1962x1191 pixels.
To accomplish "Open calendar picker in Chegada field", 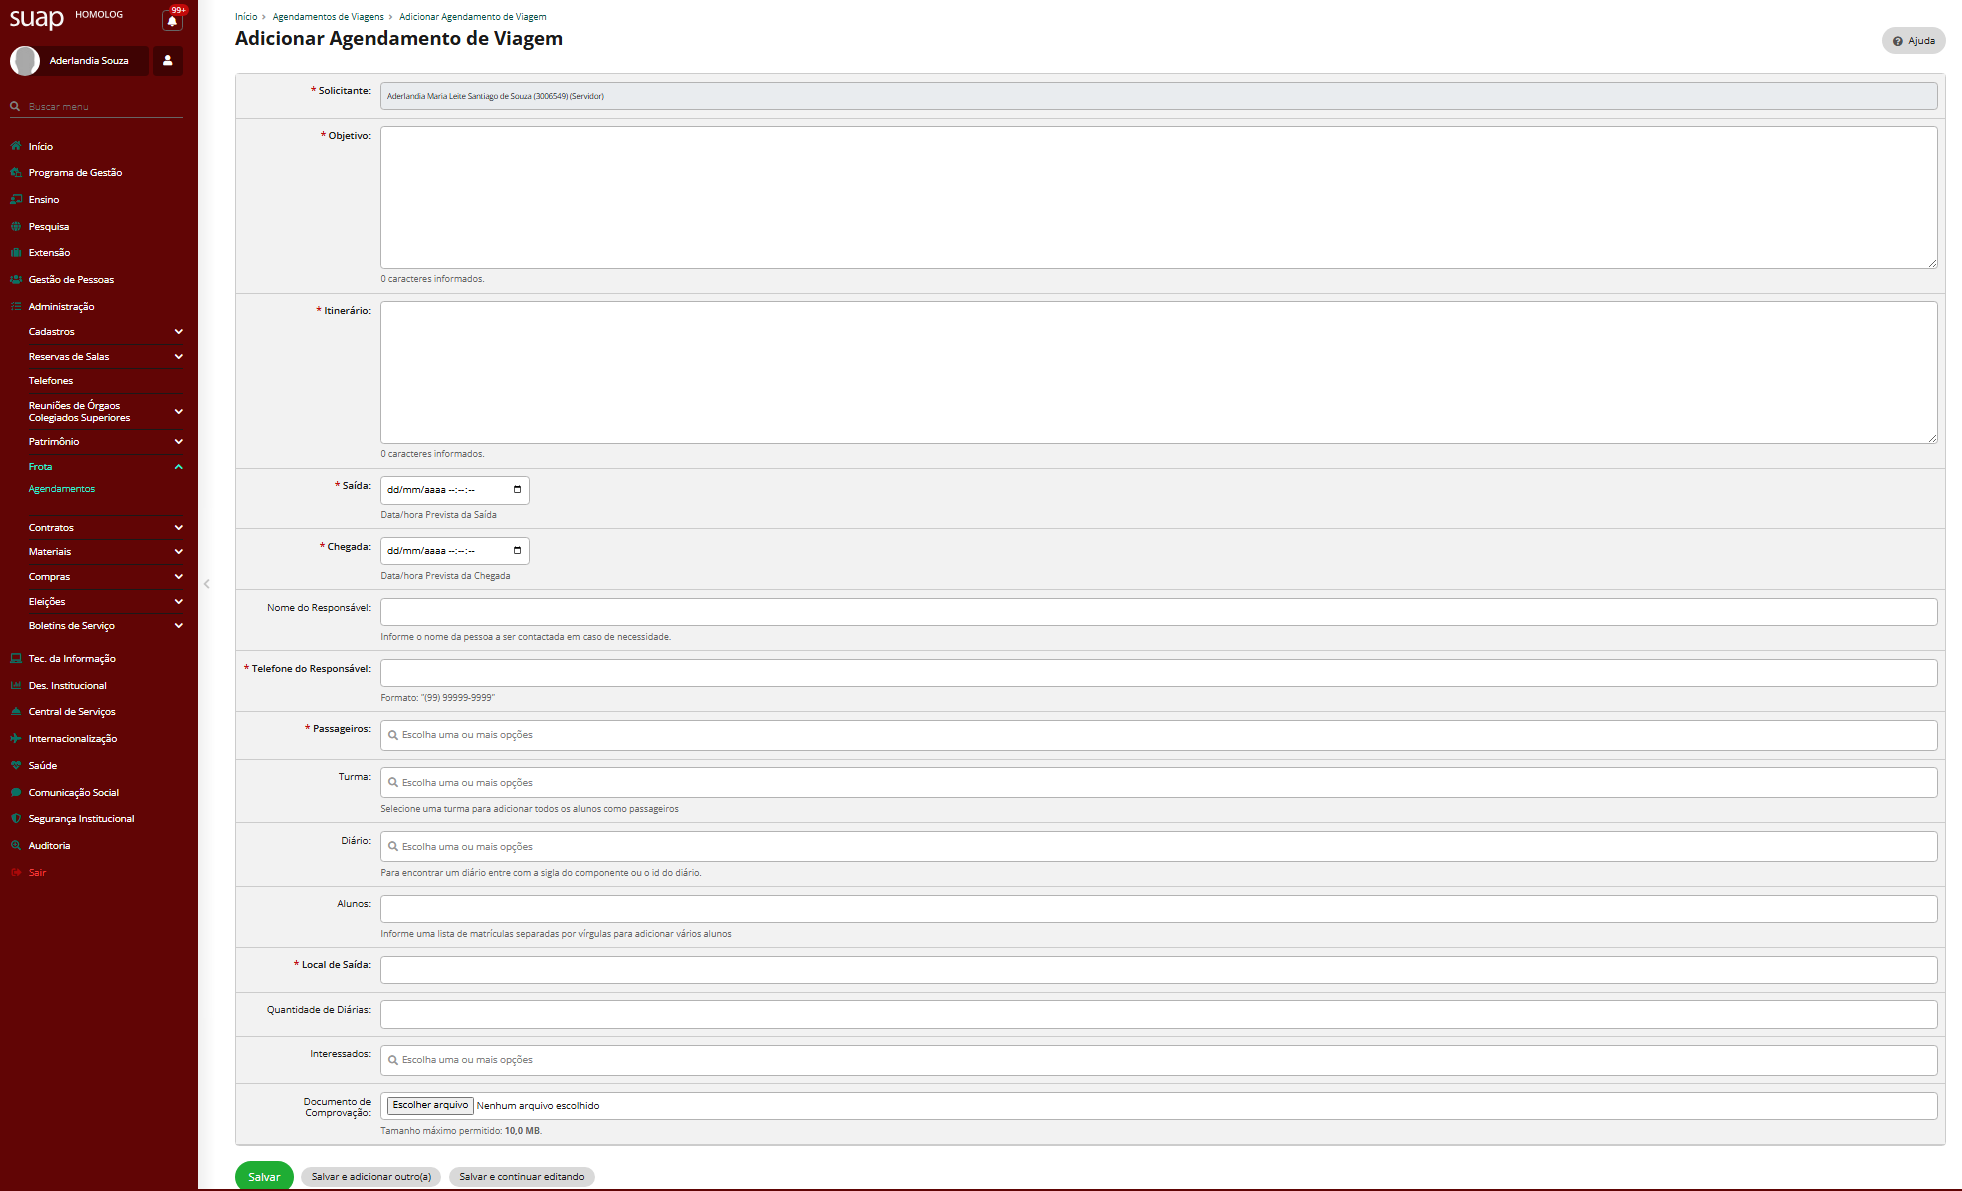I will tap(517, 551).
